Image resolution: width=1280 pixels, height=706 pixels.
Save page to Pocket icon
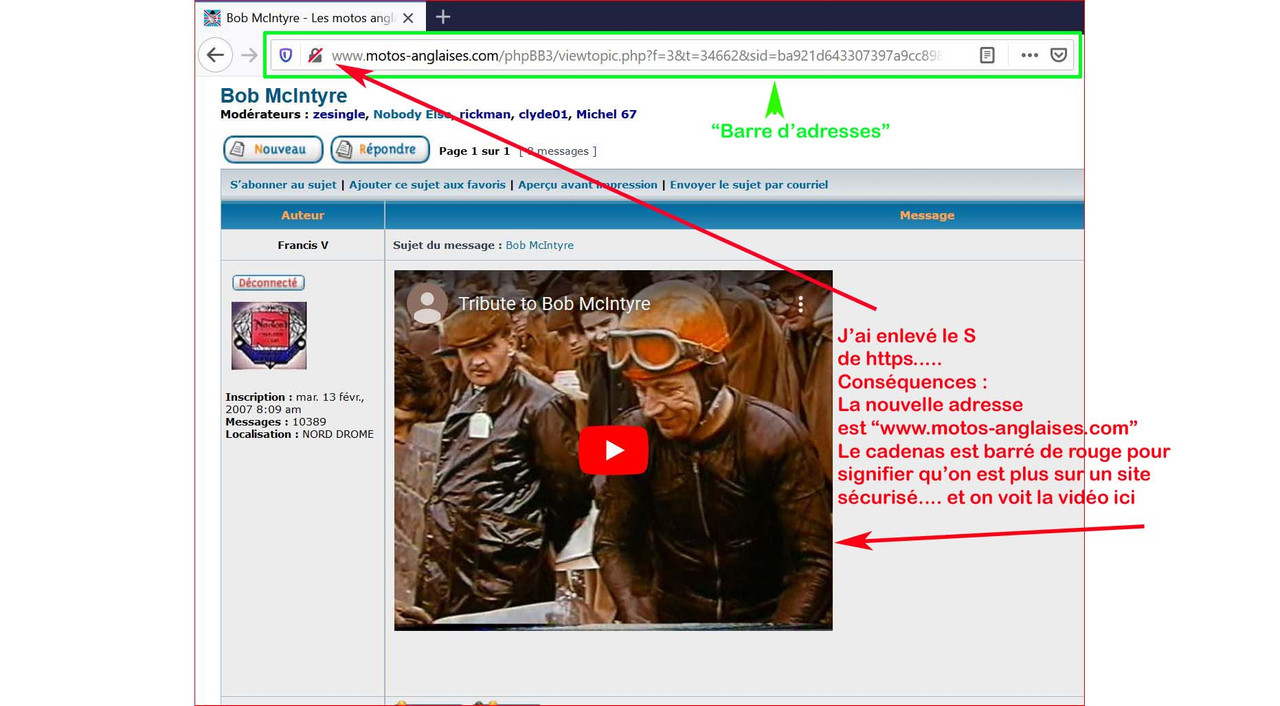coord(1058,55)
